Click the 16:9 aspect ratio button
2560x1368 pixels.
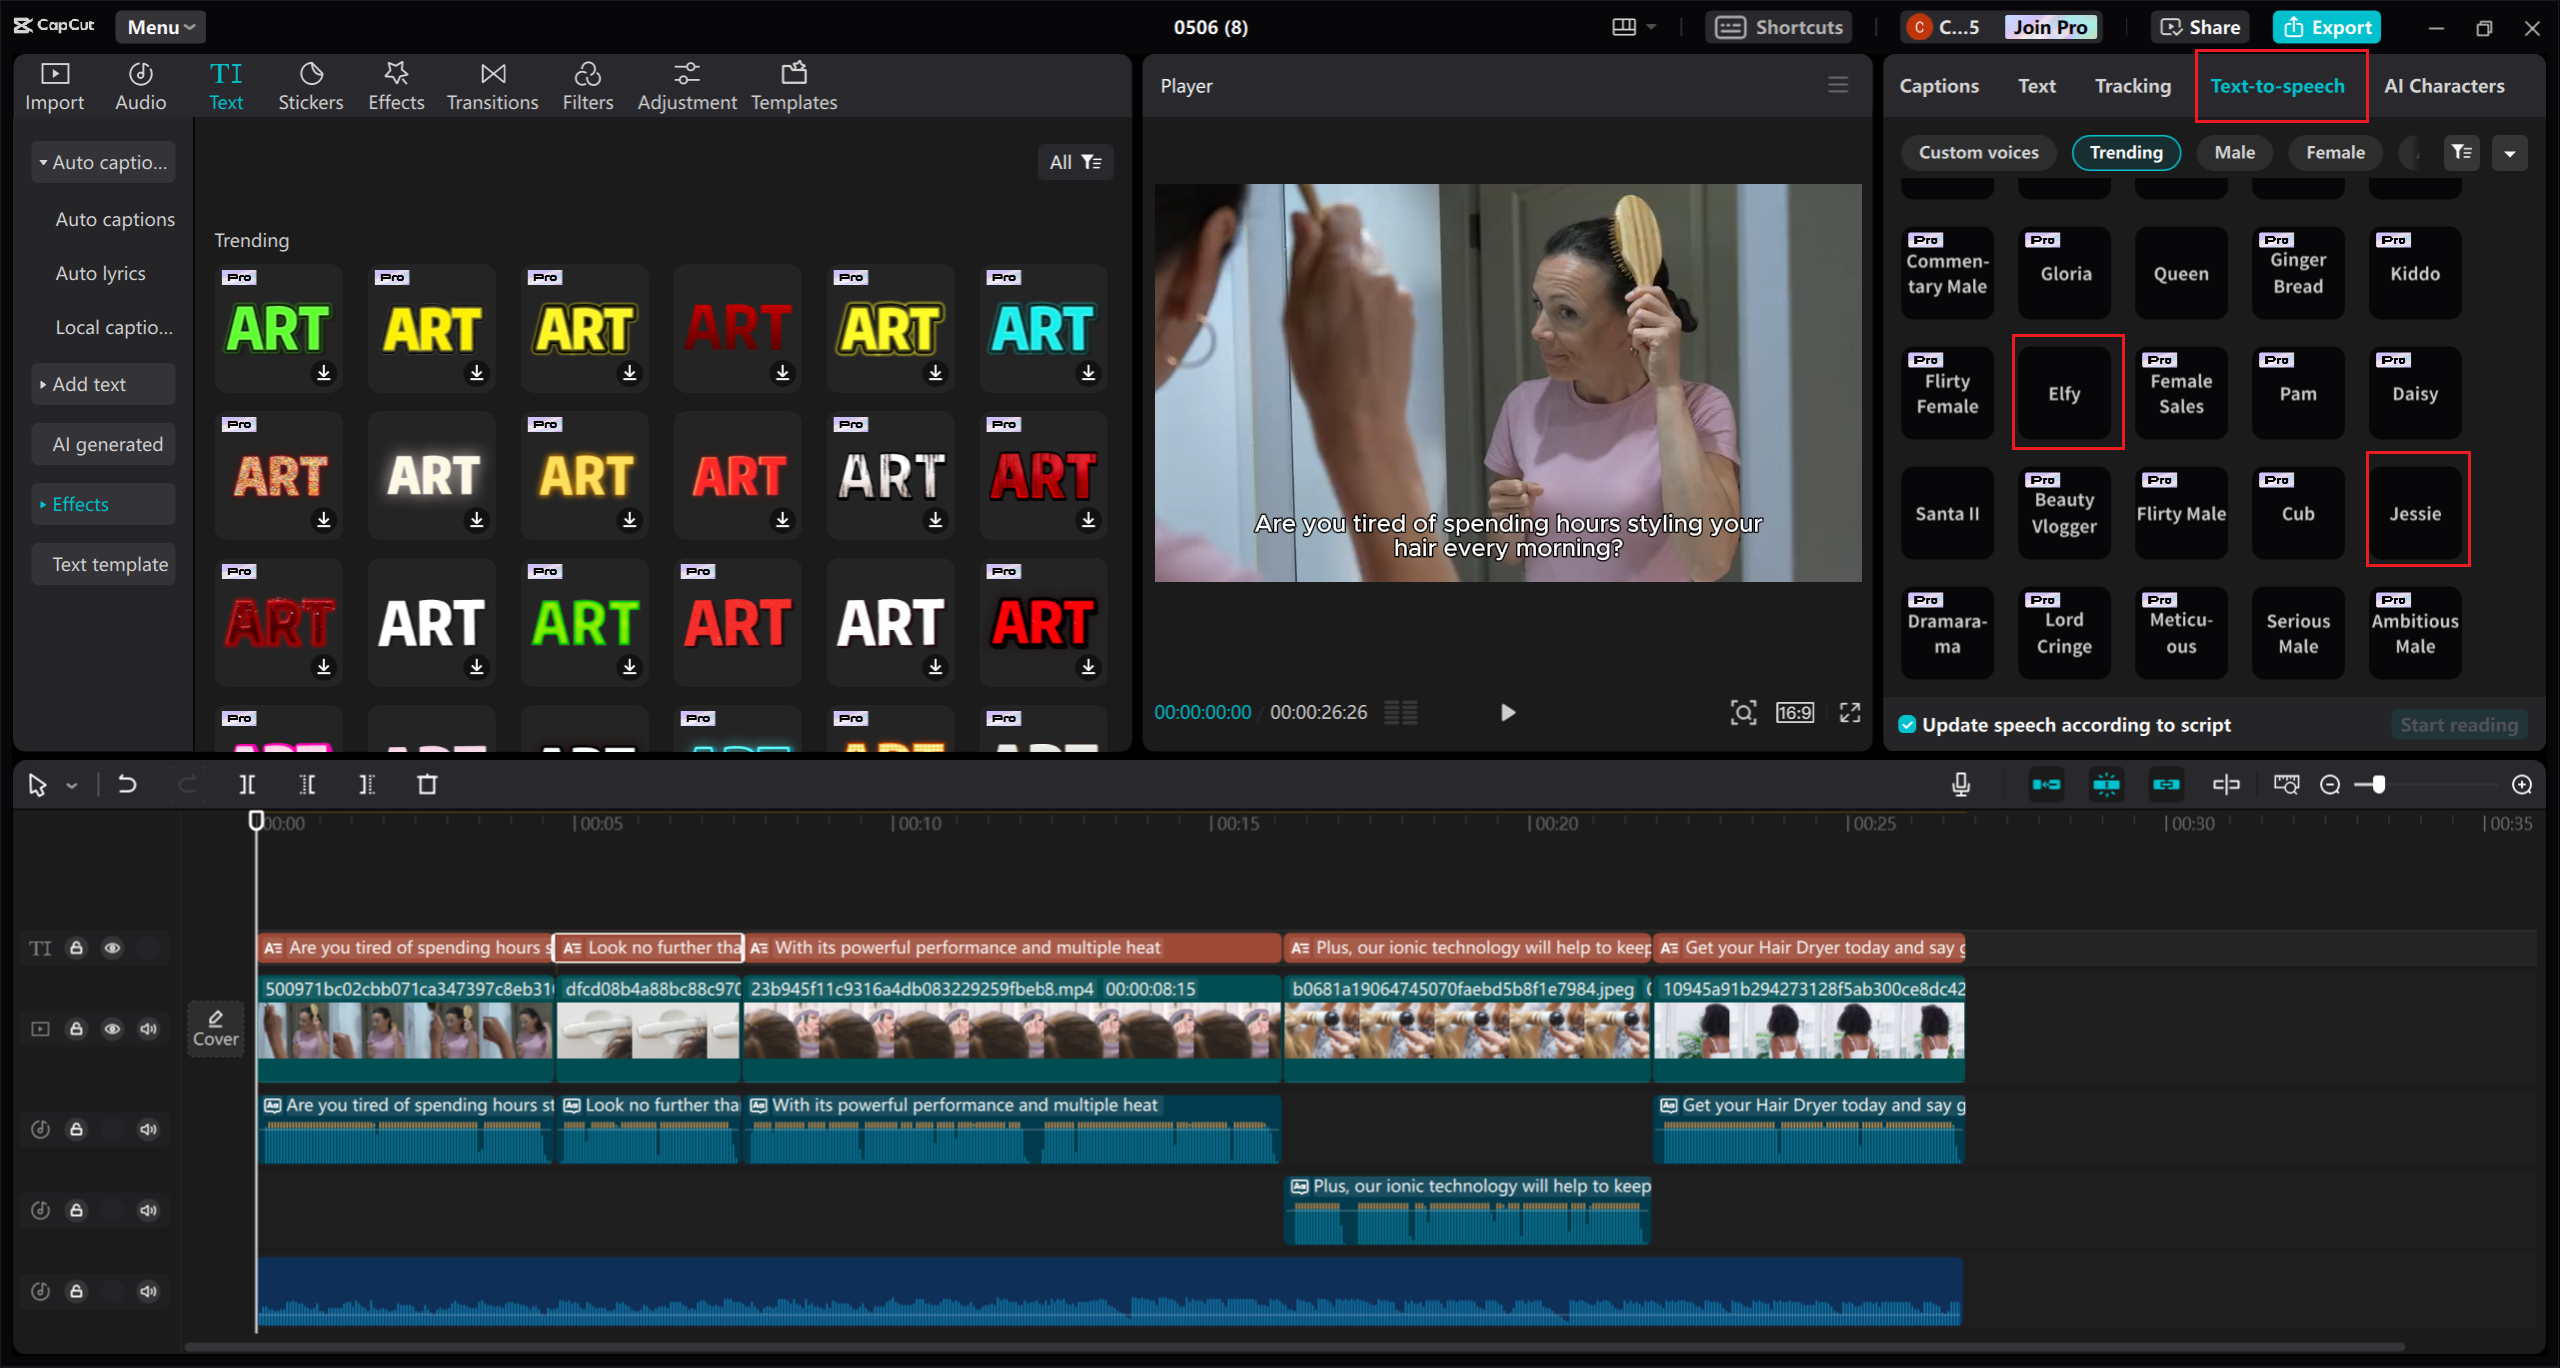pyautogui.click(x=1795, y=712)
